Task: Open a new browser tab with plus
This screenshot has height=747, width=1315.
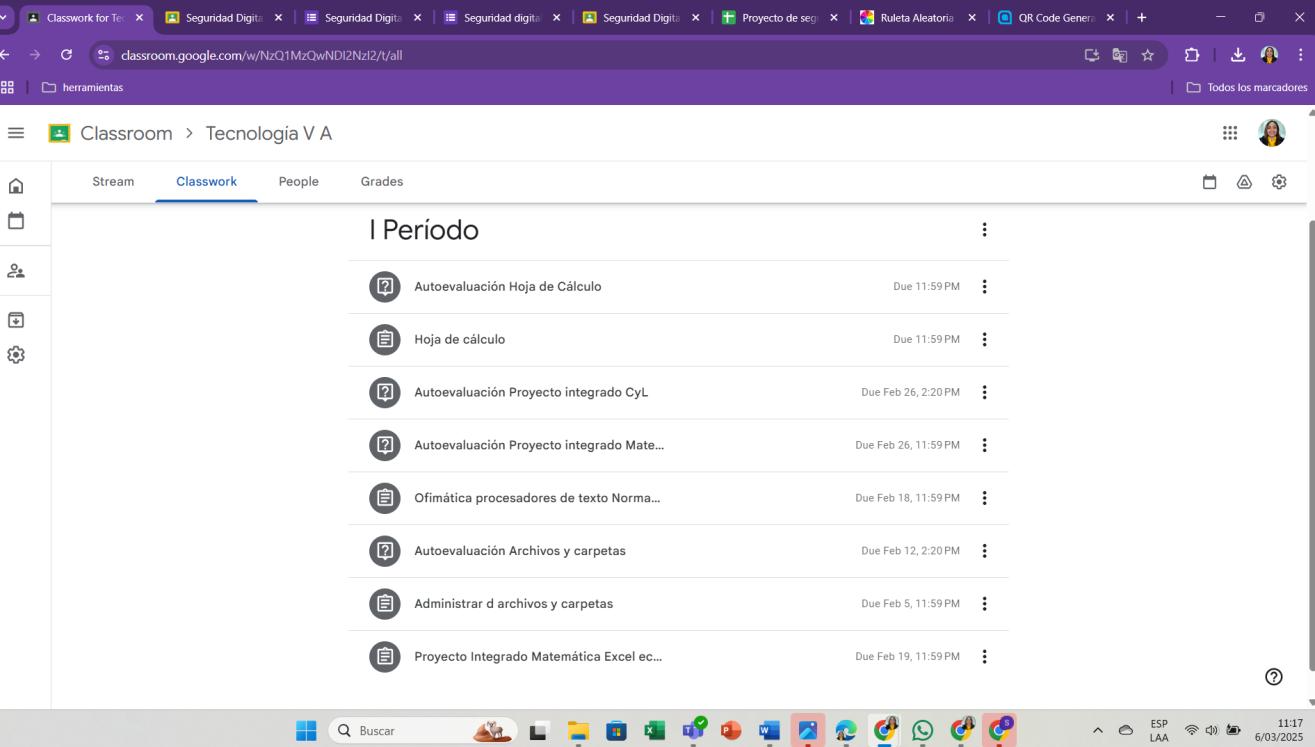Action: click(1142, 18)
